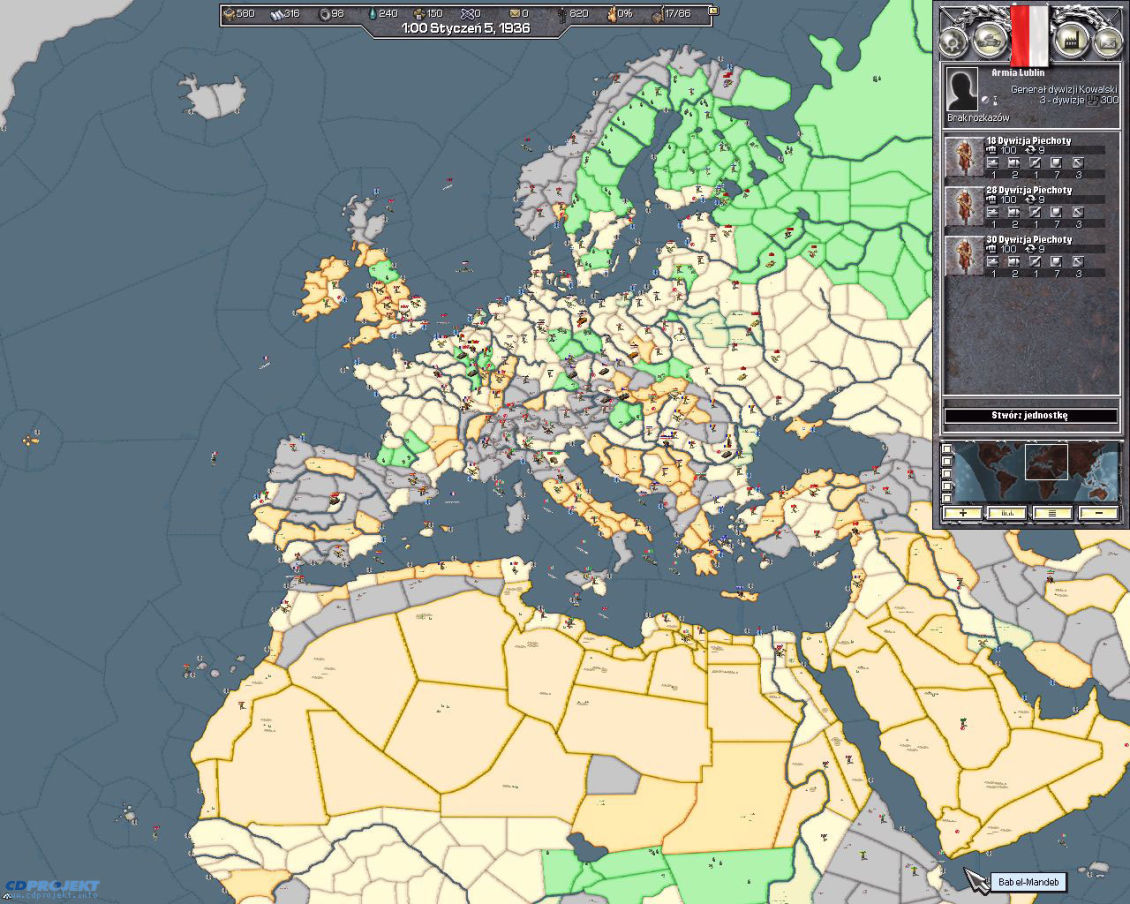
Task: Click strength icon of 18 Dywizja Piechoty
Action: [x=992, y=151]
